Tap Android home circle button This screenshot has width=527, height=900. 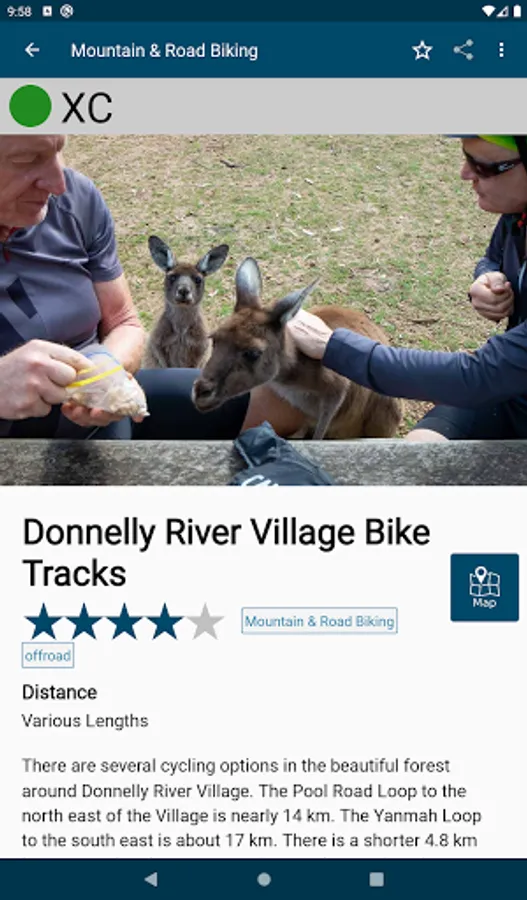point(264,879)
